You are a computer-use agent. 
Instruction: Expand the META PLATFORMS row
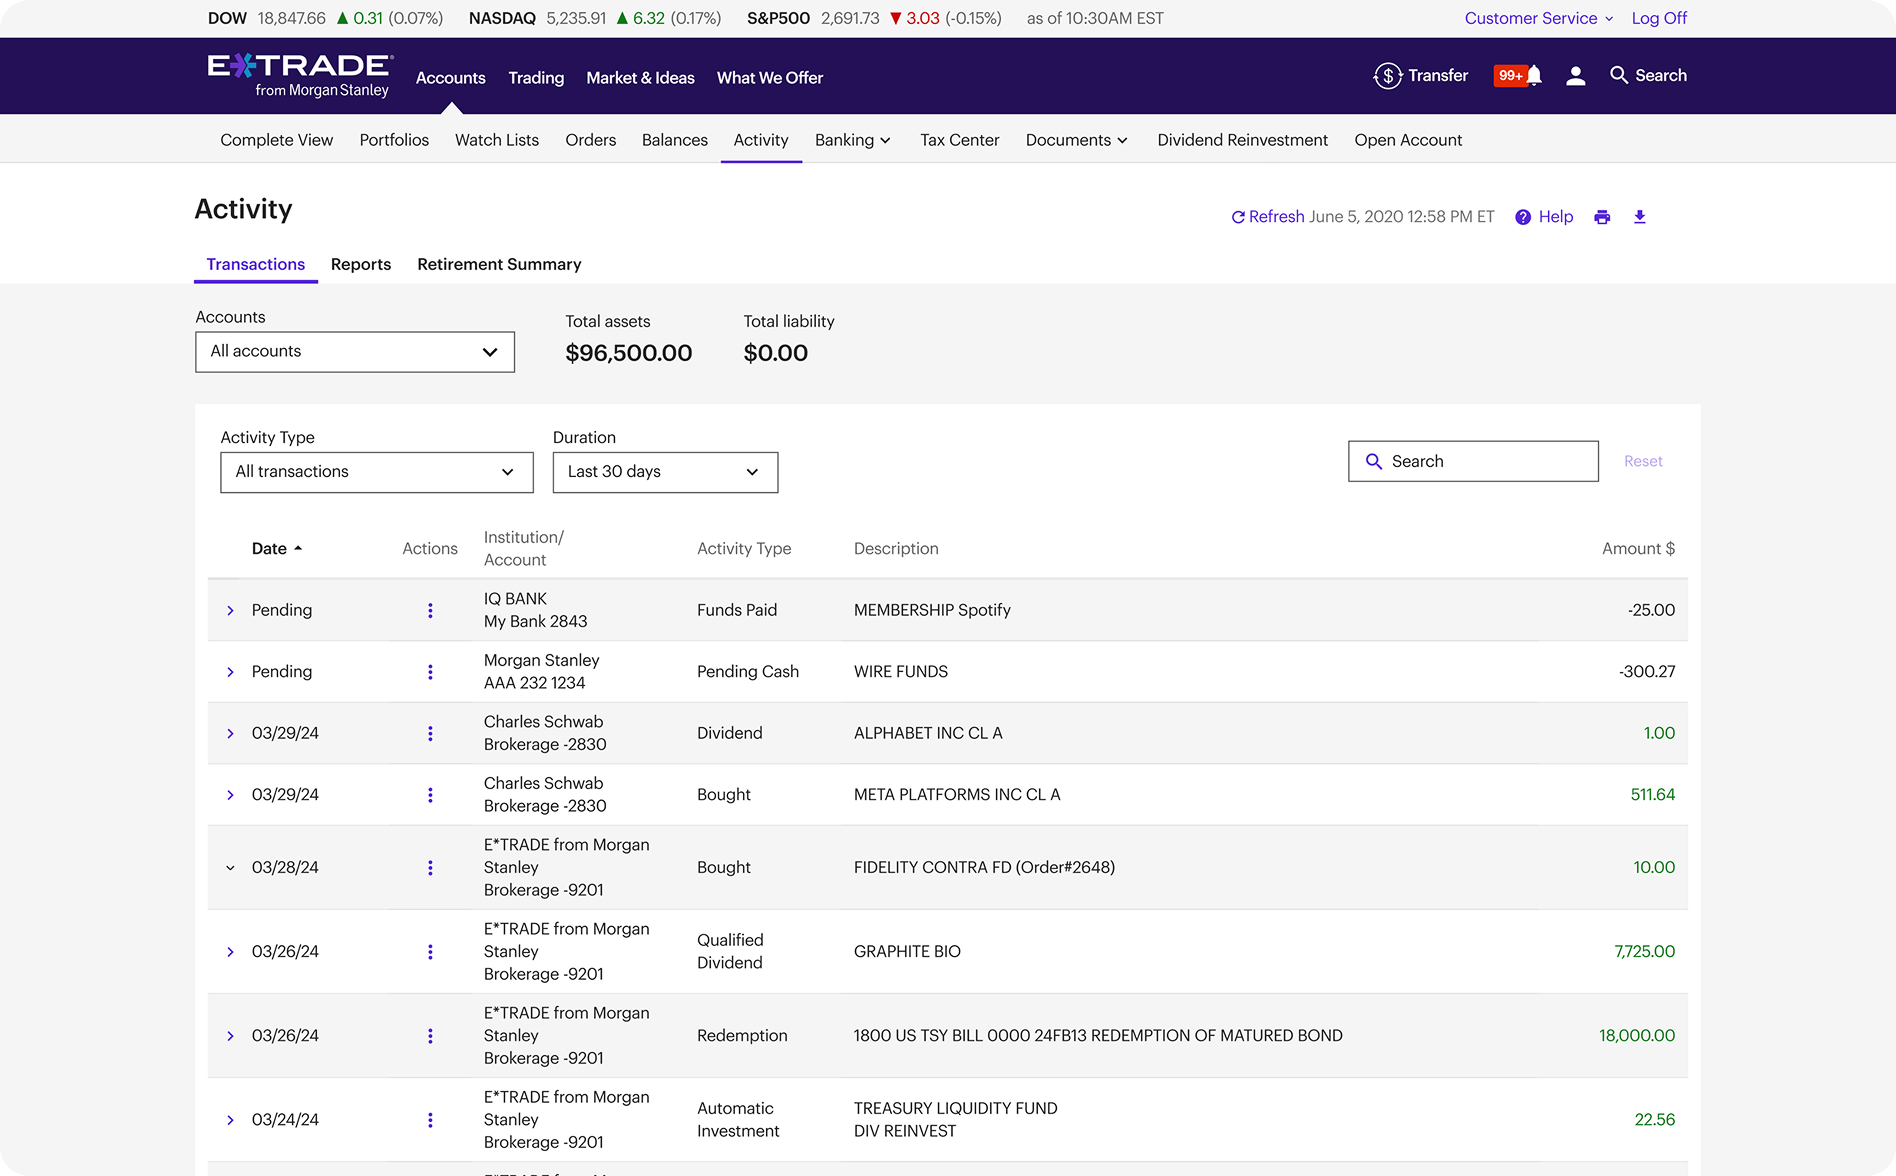click(230, 795)
